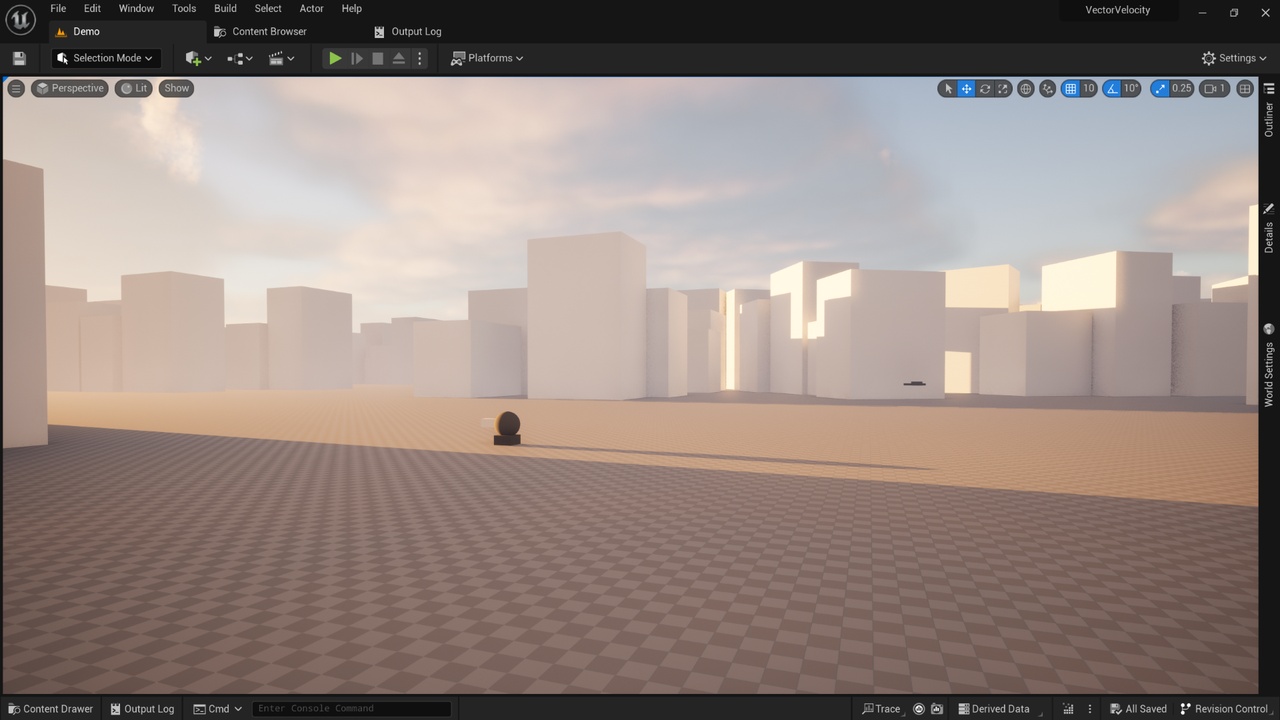Open the viewport options hamburger menu

pyautogui.click(x=16, y=88)
